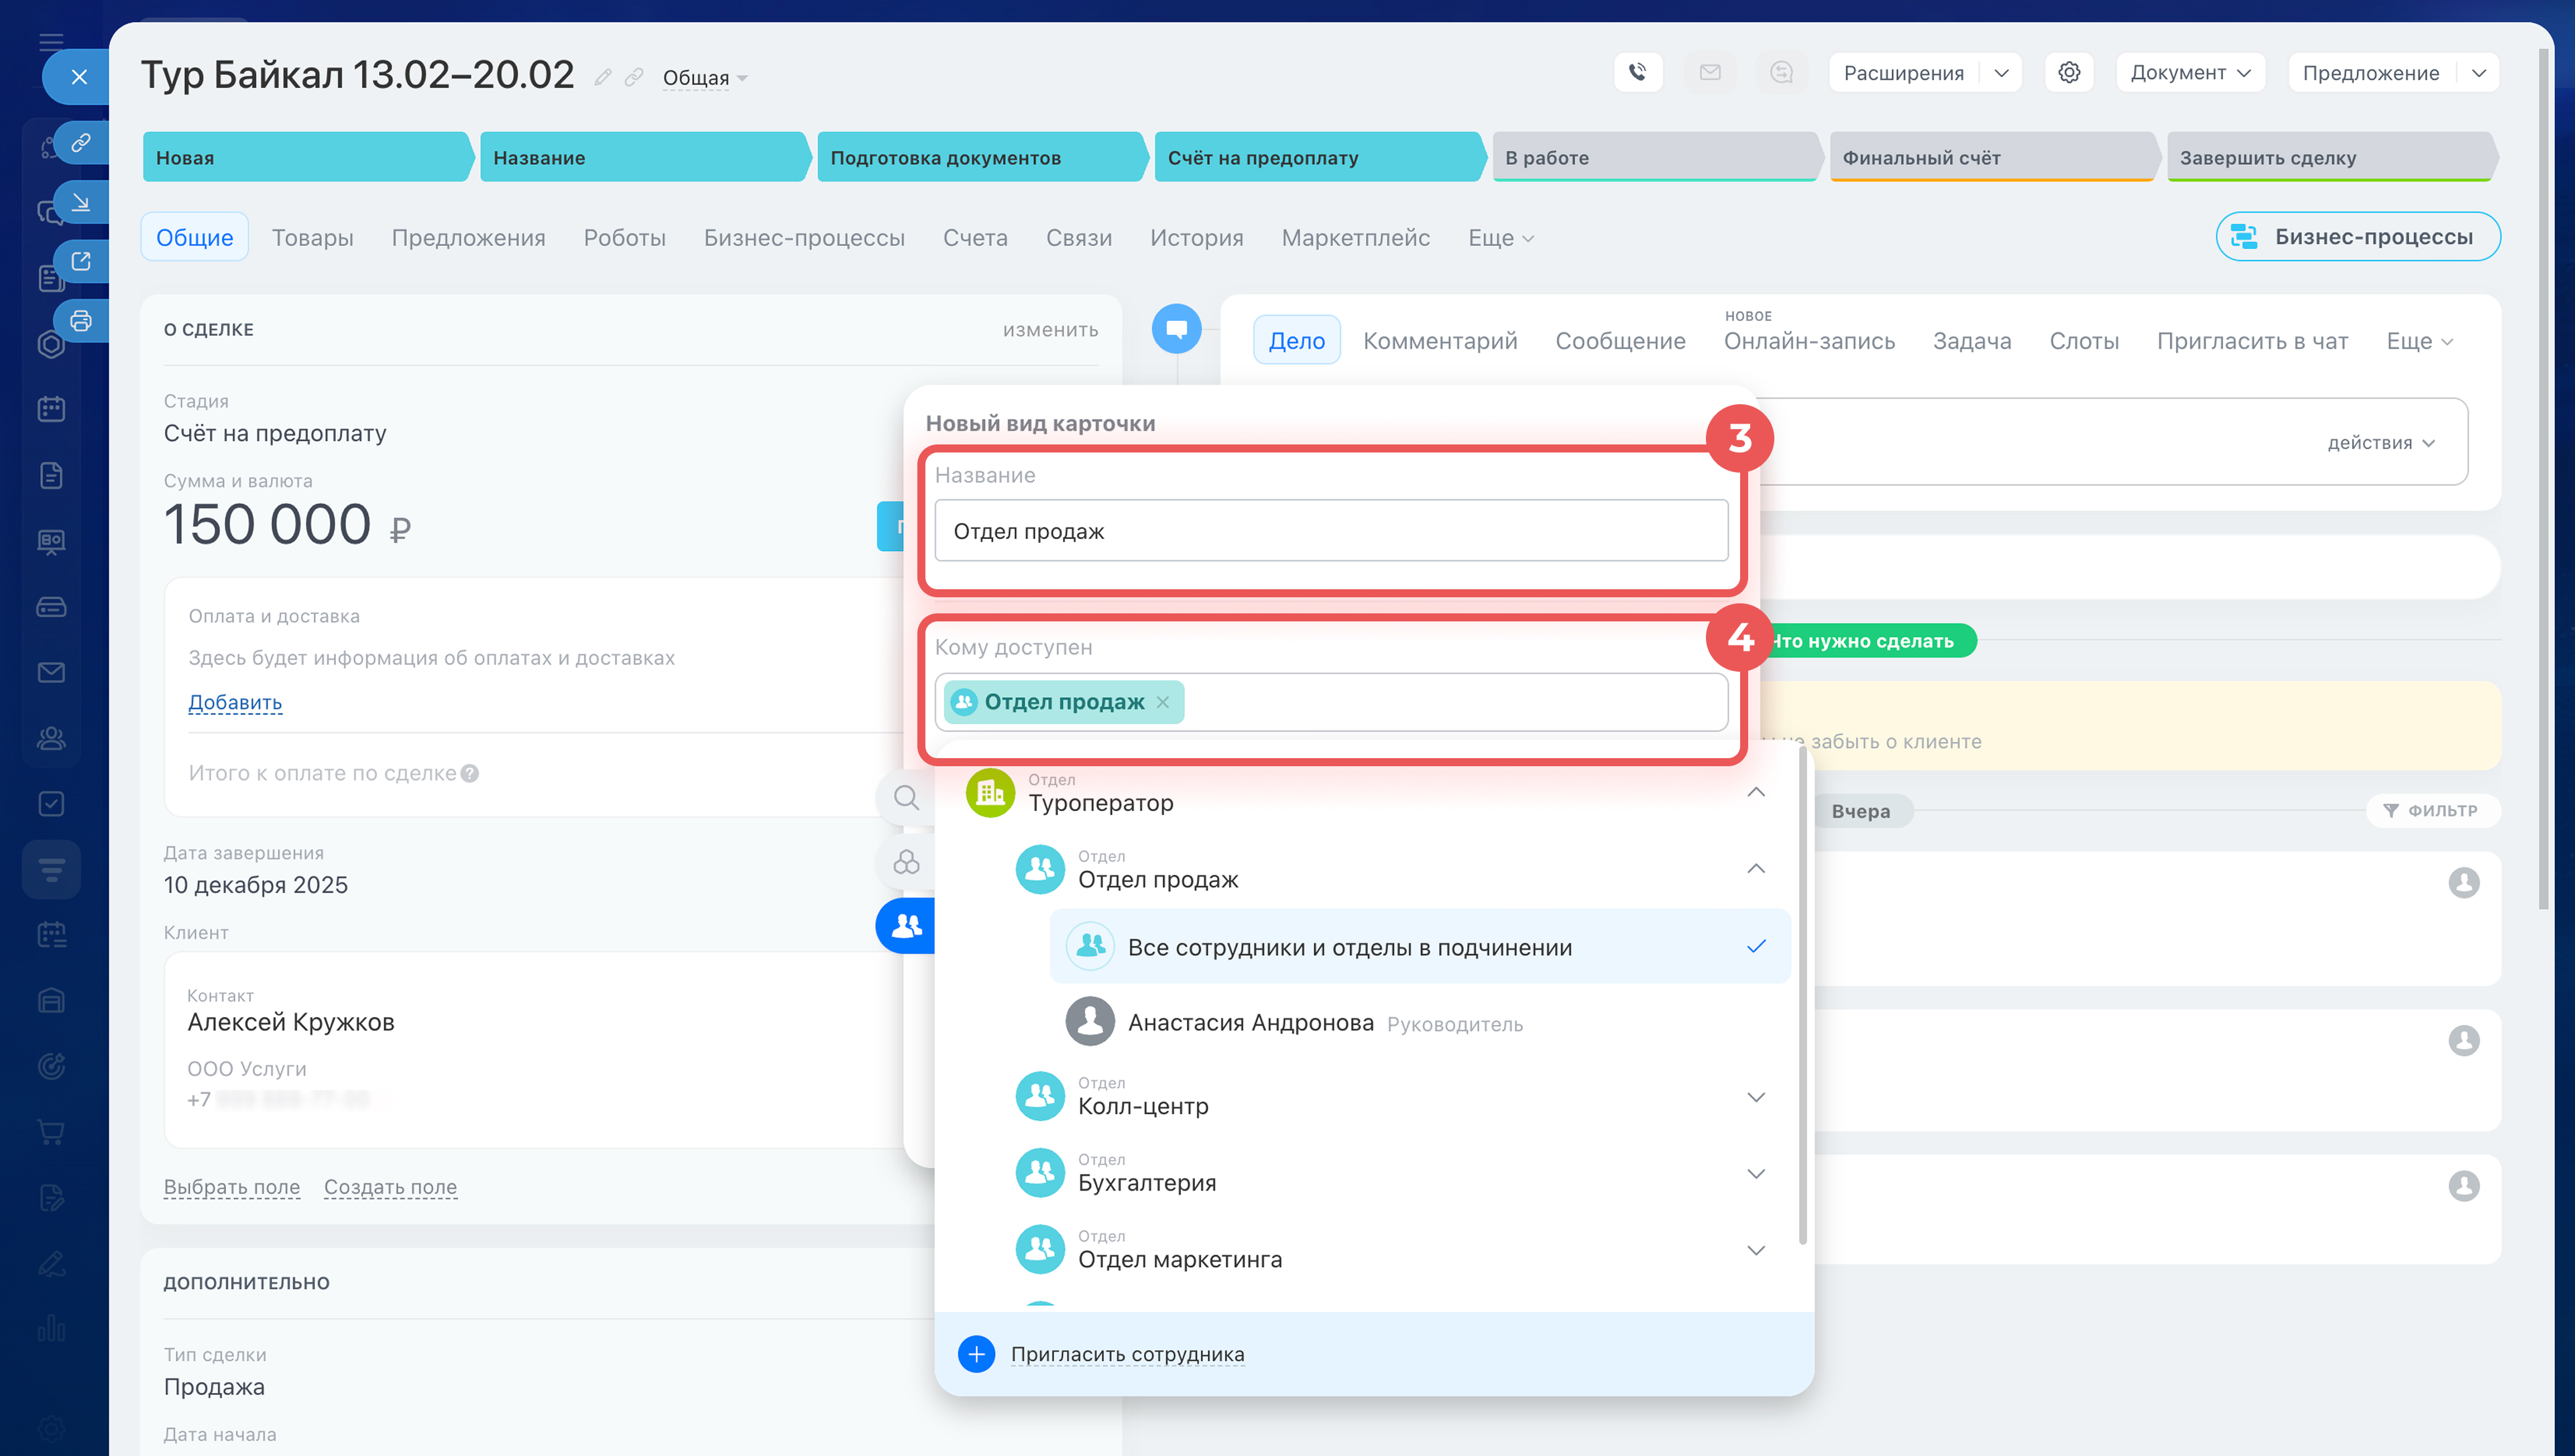The width and height of the screenshot is (2575, 1456).
Task: Open the Документ dropdown
Action: tap(2189, 72)
